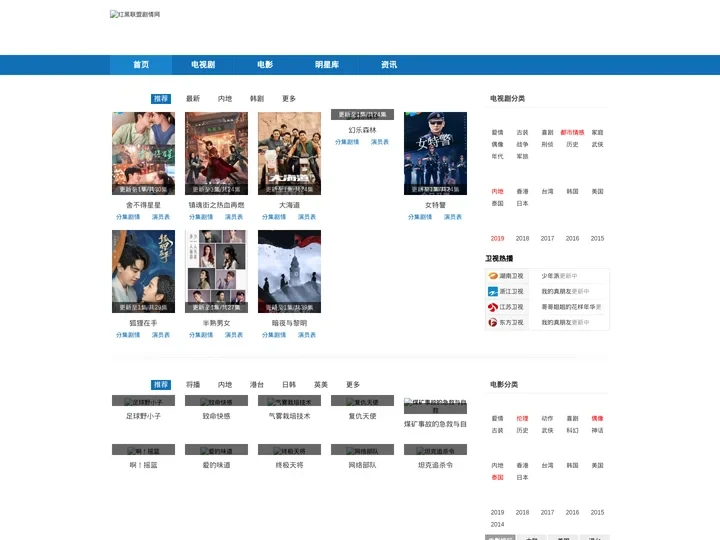Image resolution: width=720 pixels, height=540 pixels.
Task: Switch to the 韩剧 TV drama tab
Action: click(x=257, y=99)
